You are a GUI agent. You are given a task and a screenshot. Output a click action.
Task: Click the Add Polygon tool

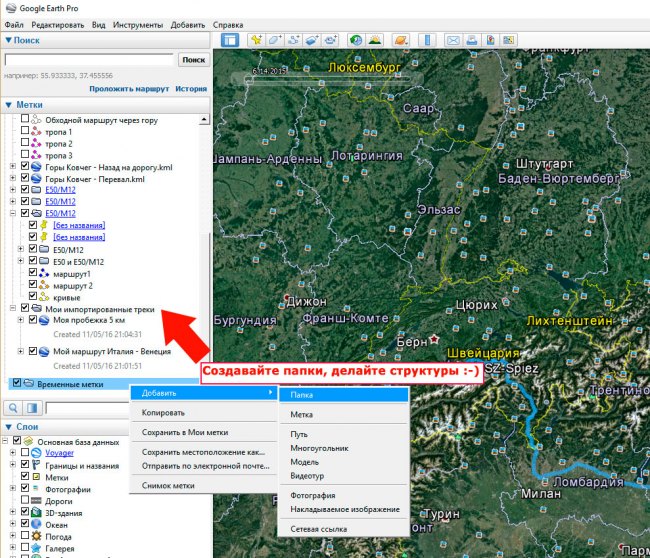click(275, 40)
